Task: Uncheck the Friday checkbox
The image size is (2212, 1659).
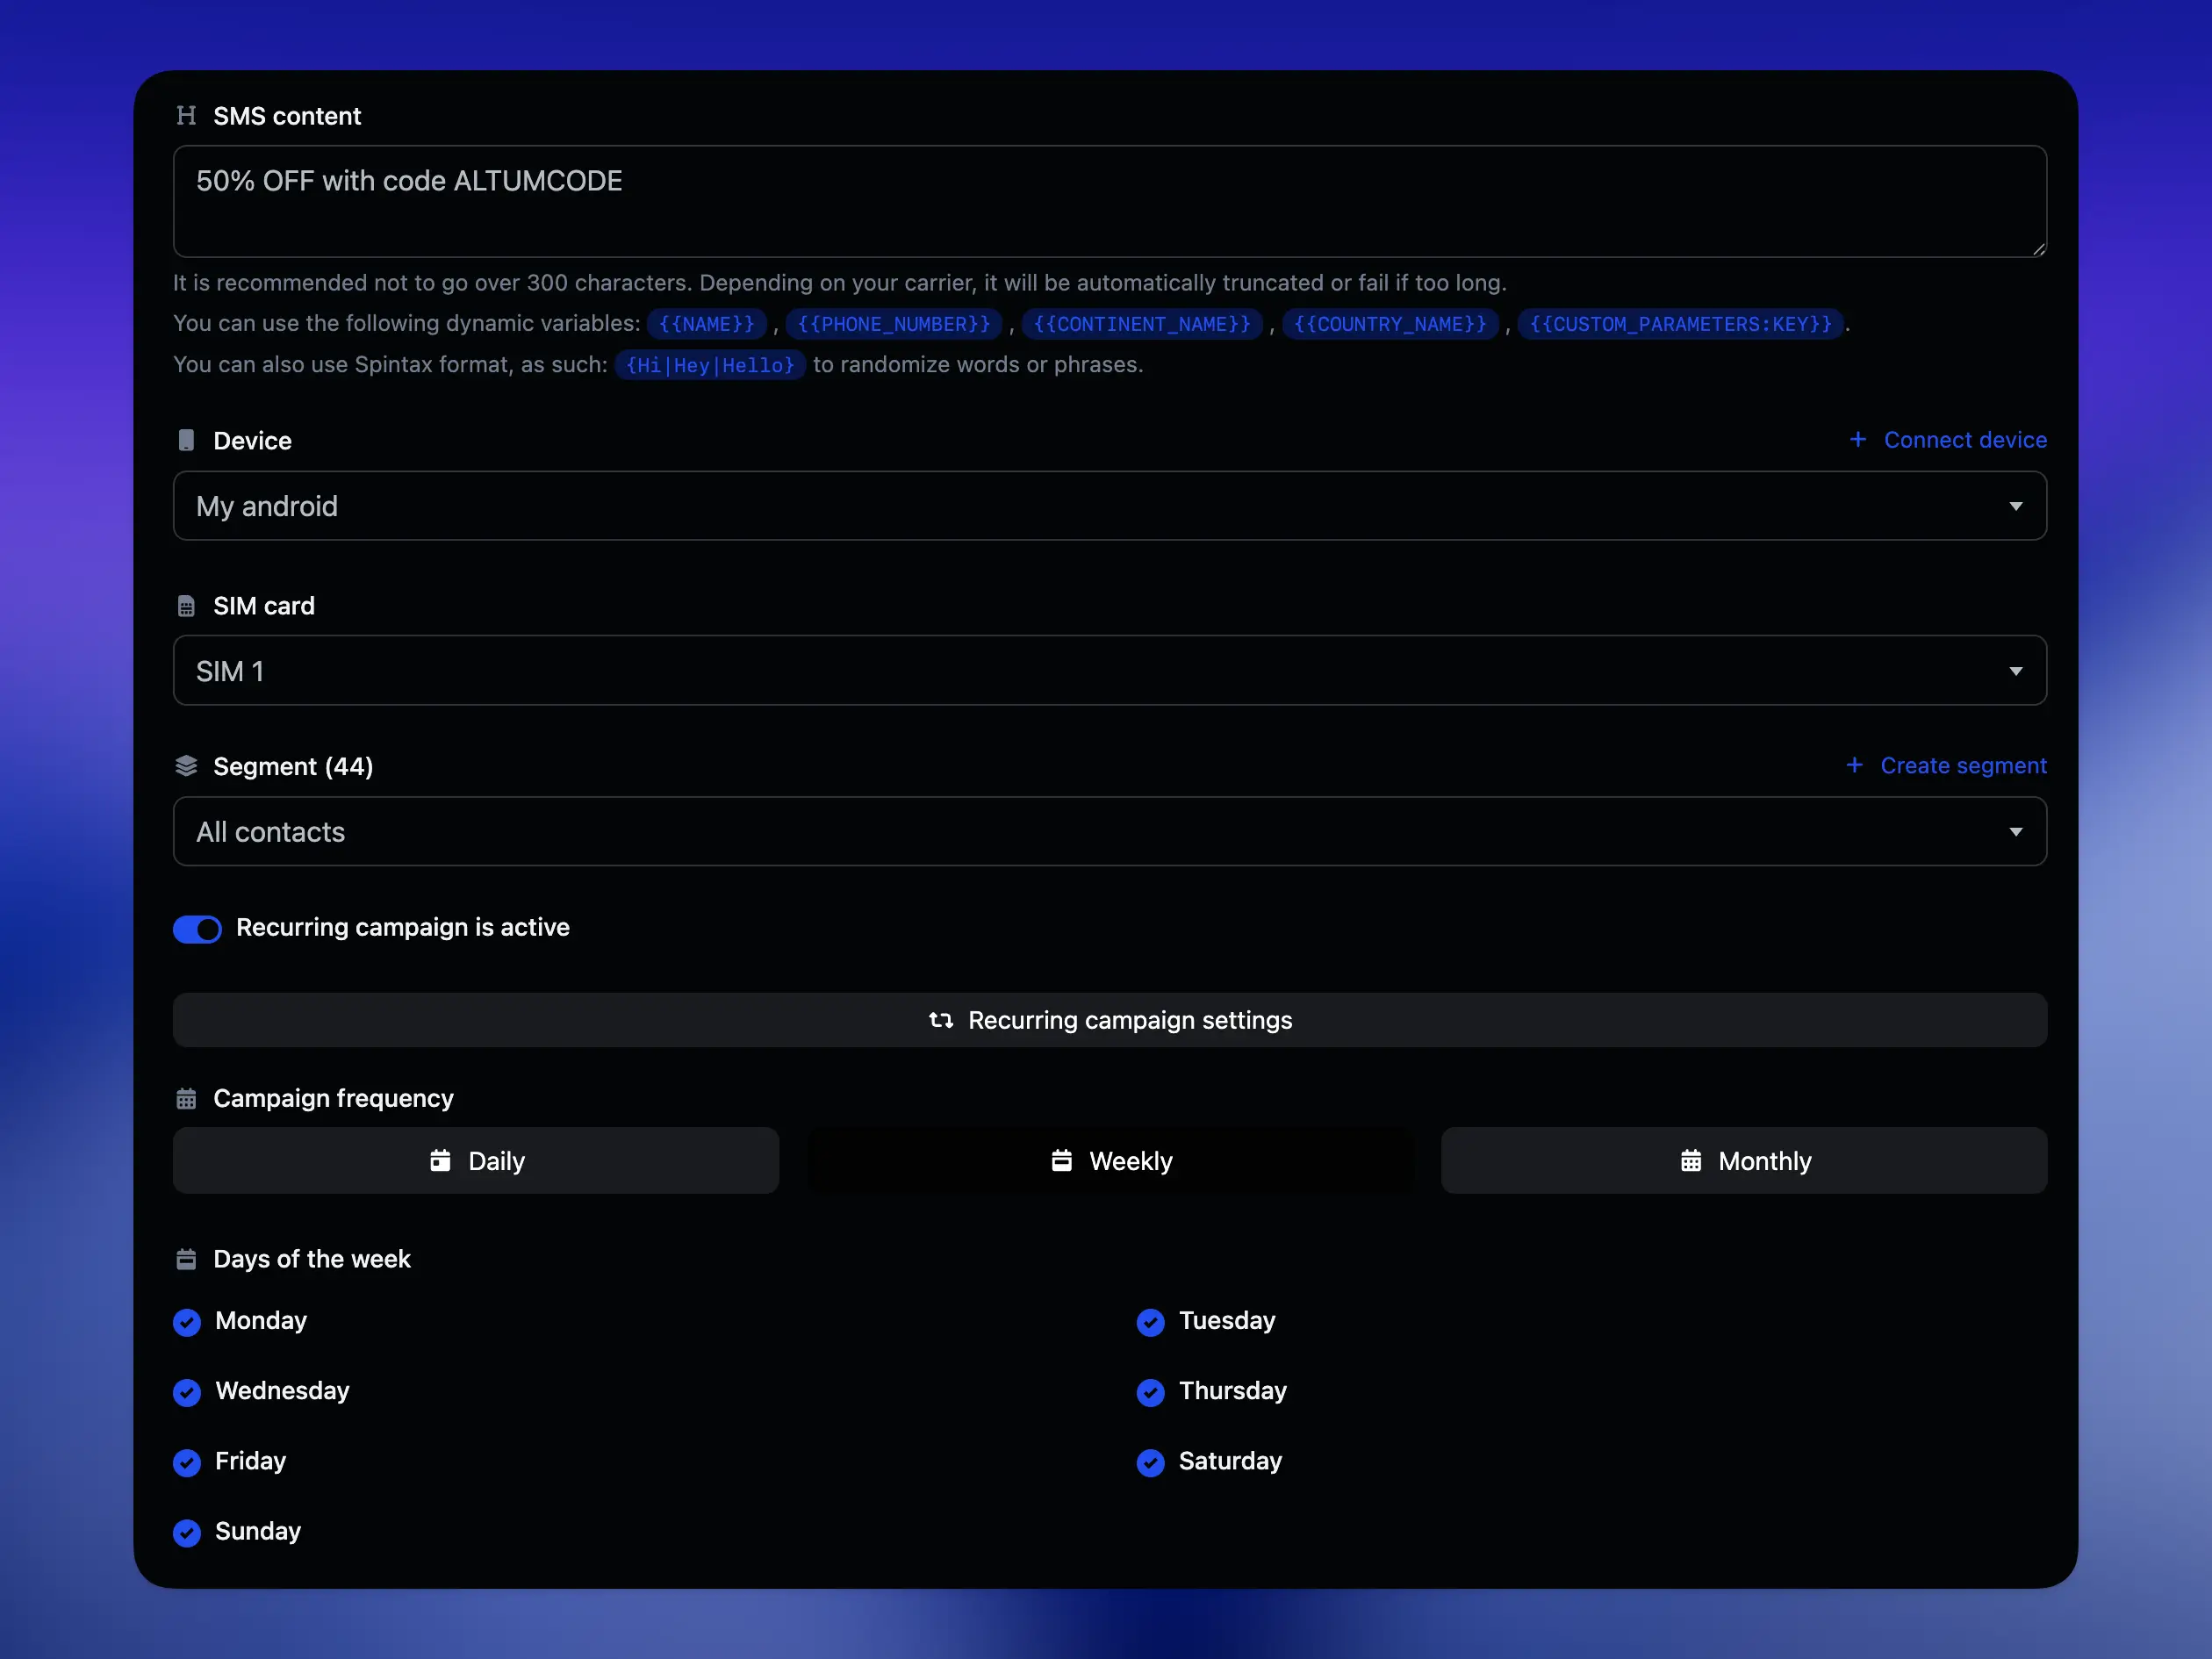Action: tap(187, 1463)
